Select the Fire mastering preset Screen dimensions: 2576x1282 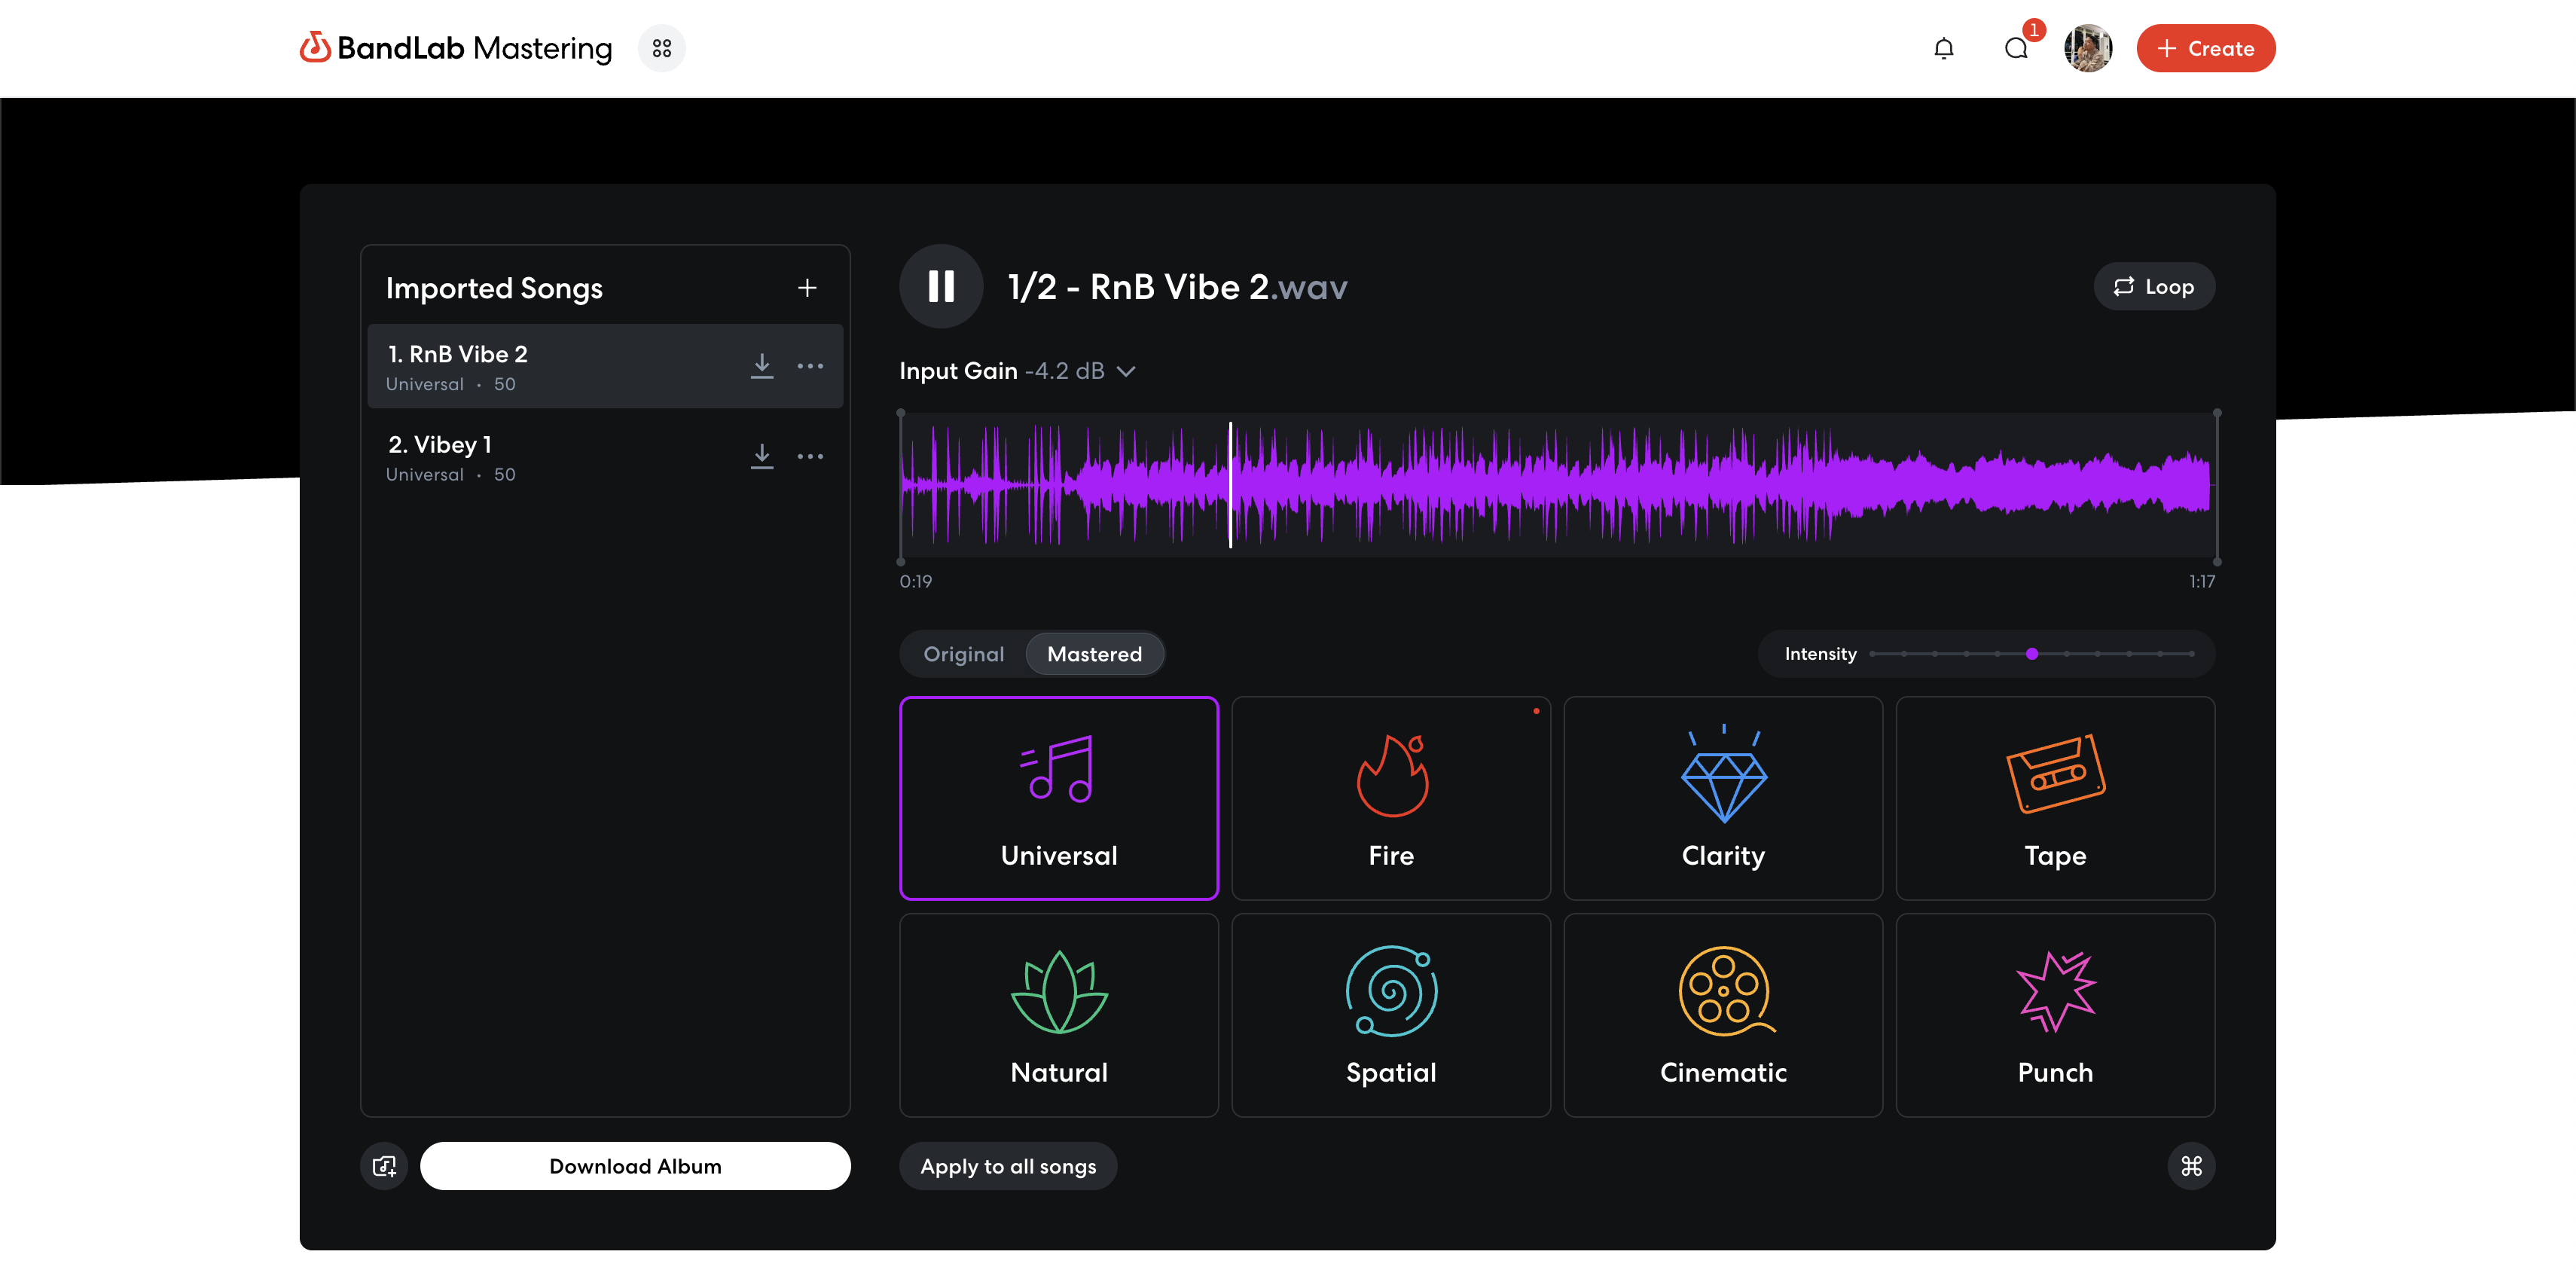(x=1390, y=798)
